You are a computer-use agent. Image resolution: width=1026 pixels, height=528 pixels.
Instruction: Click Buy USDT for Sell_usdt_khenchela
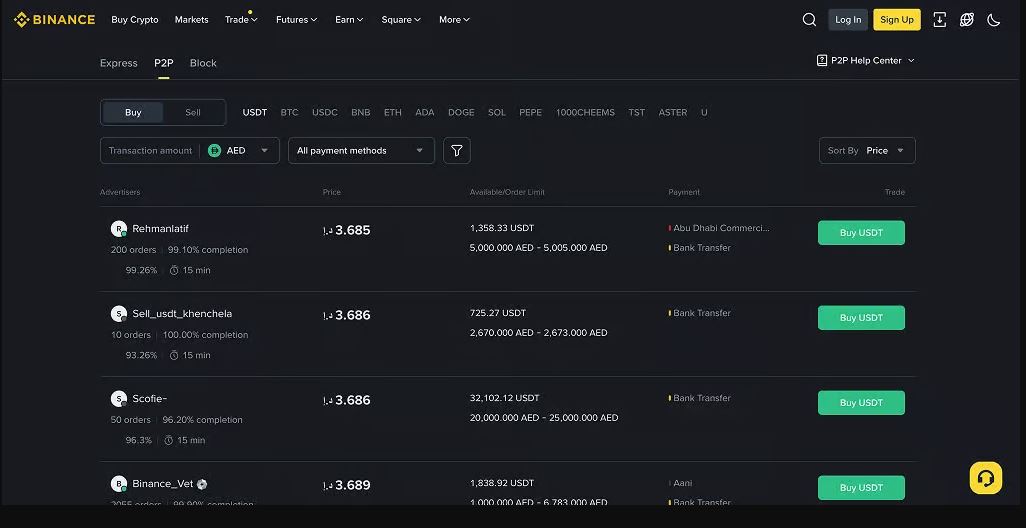[x=861, y=318]
